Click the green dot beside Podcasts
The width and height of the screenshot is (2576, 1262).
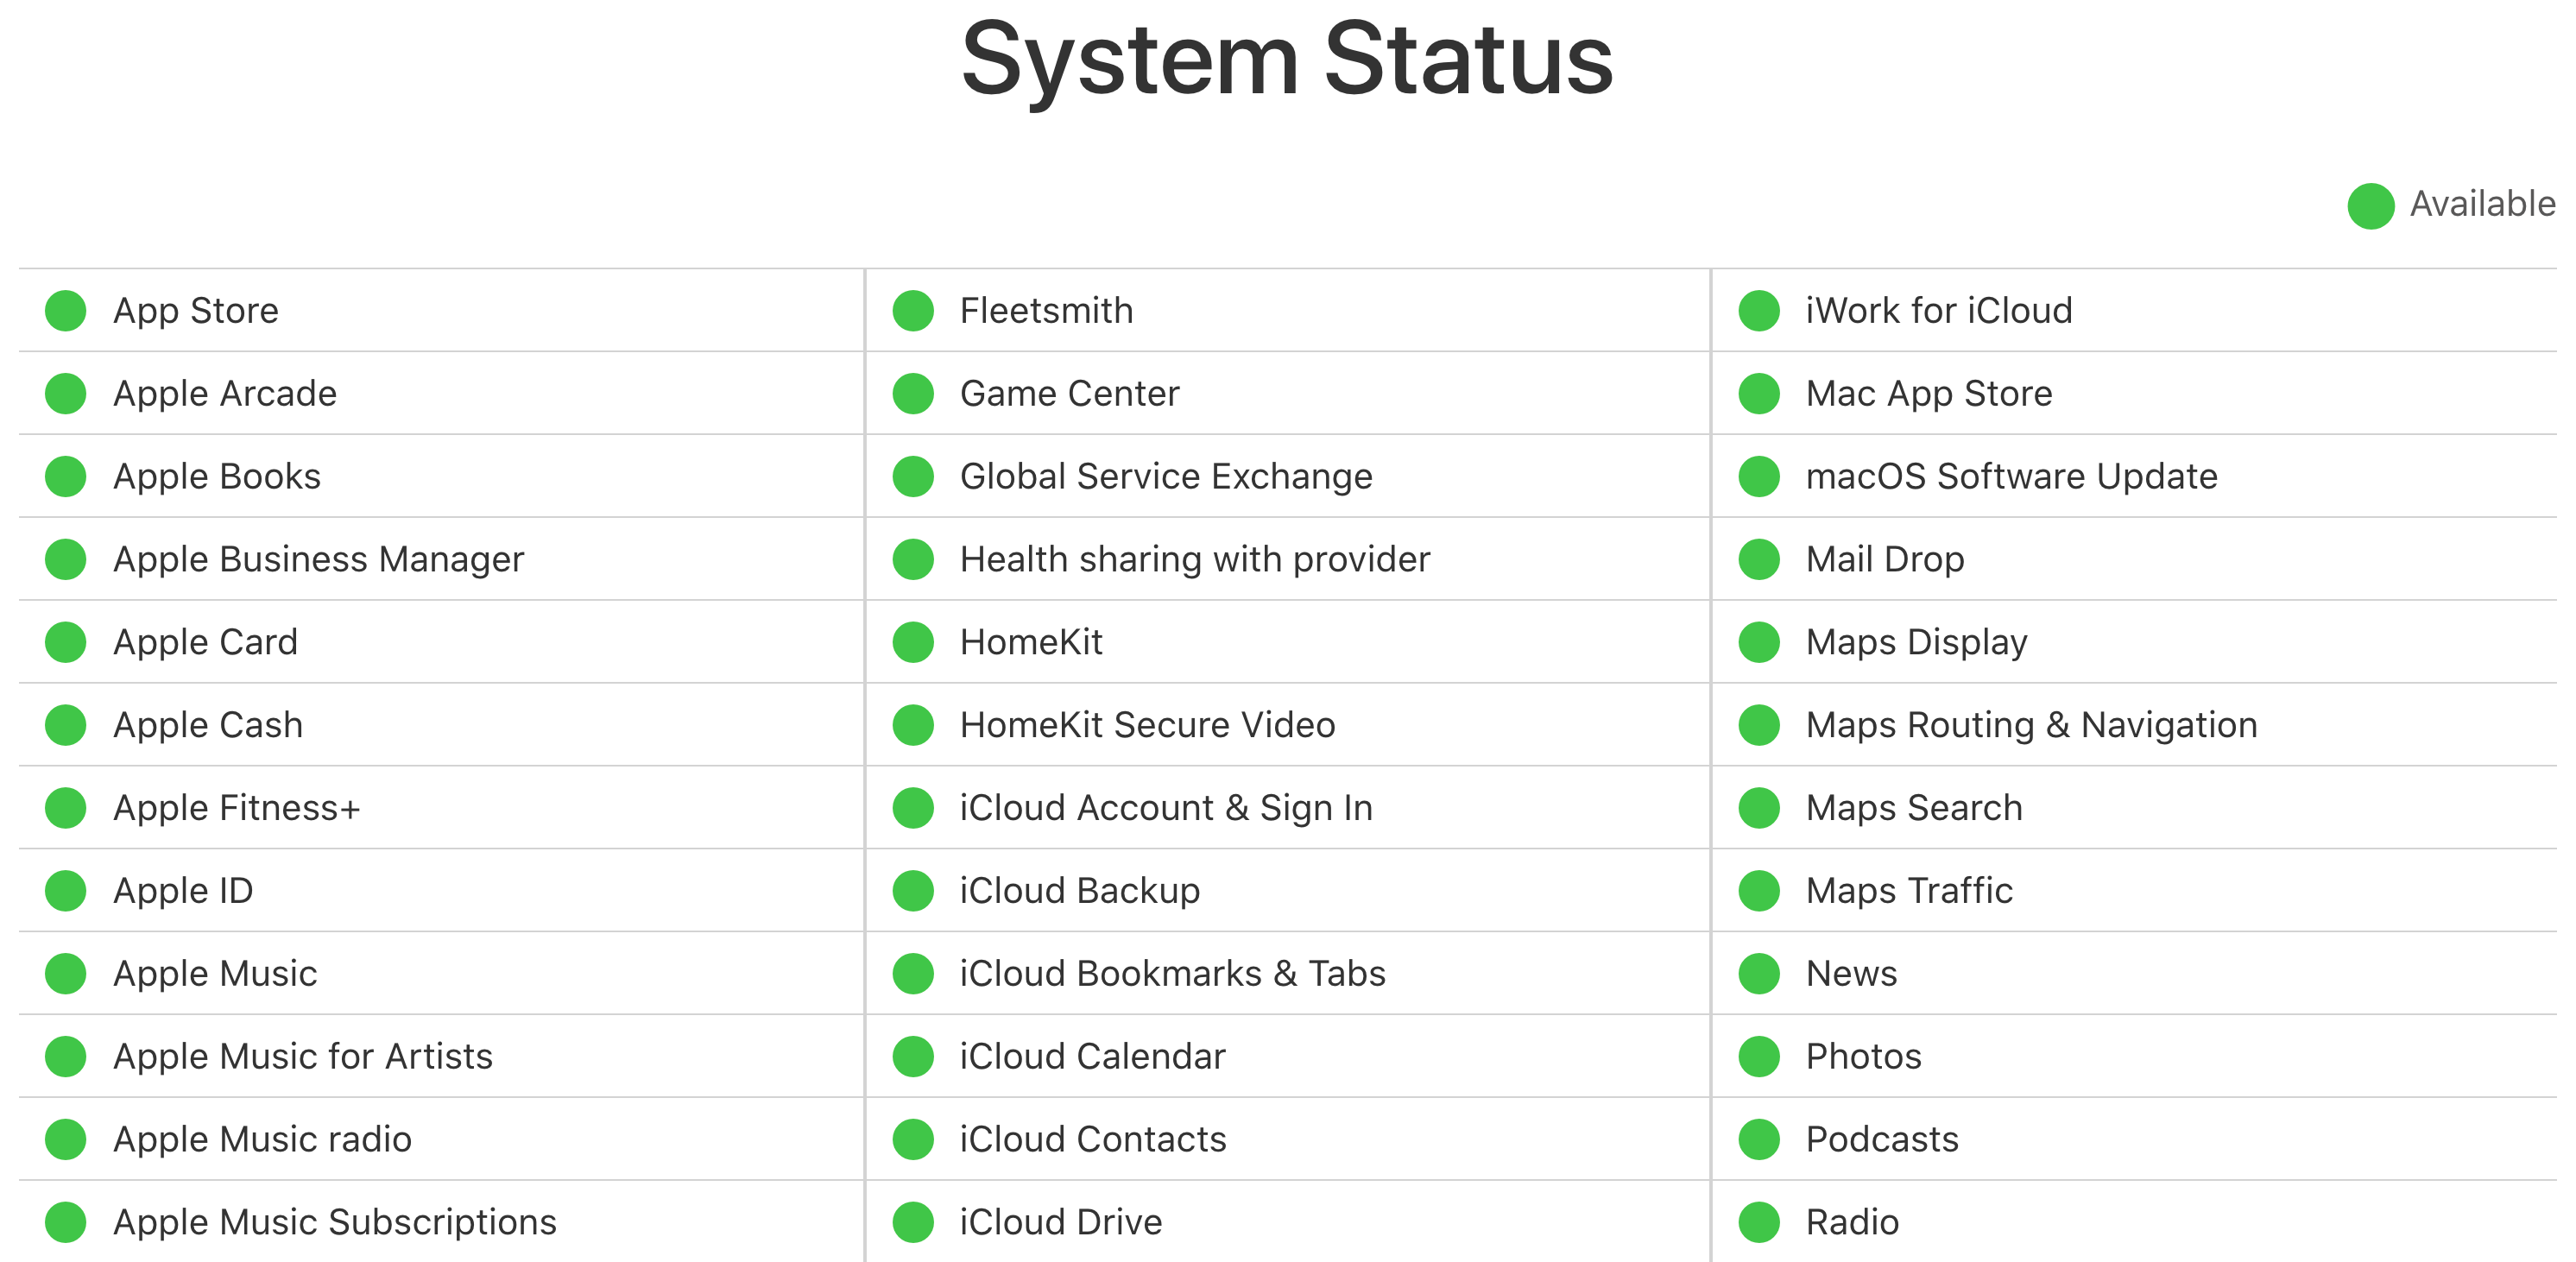point(1759,1139)
